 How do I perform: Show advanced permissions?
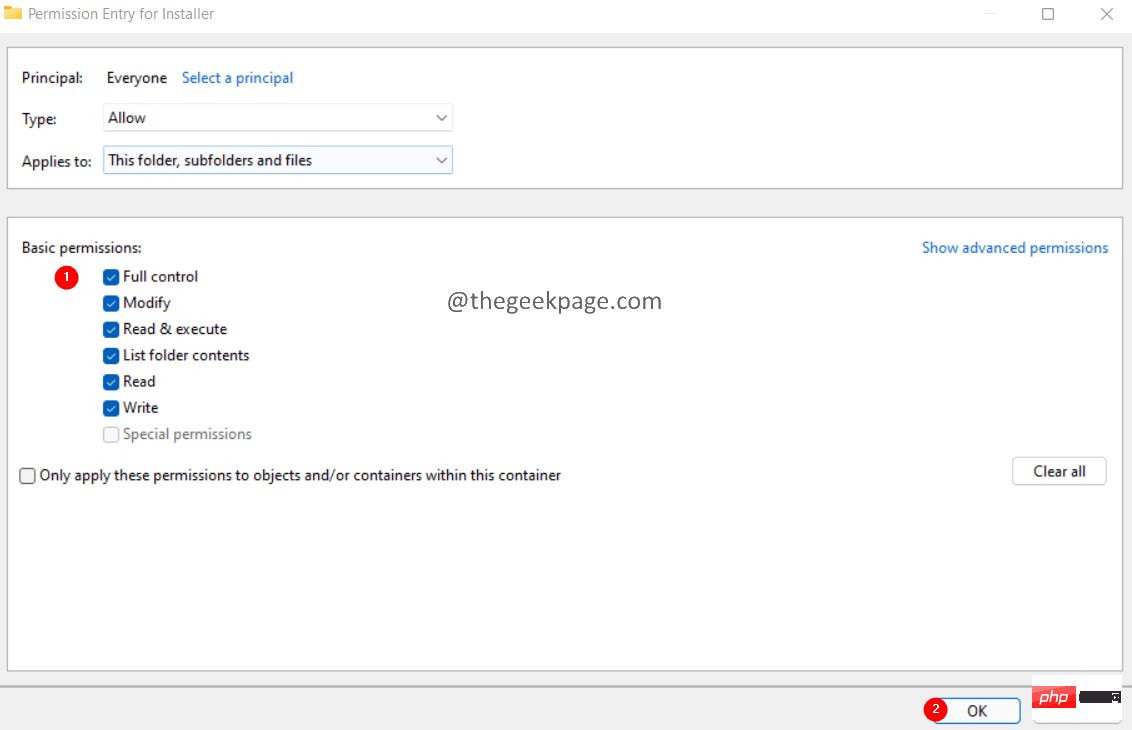(1014, 248)
